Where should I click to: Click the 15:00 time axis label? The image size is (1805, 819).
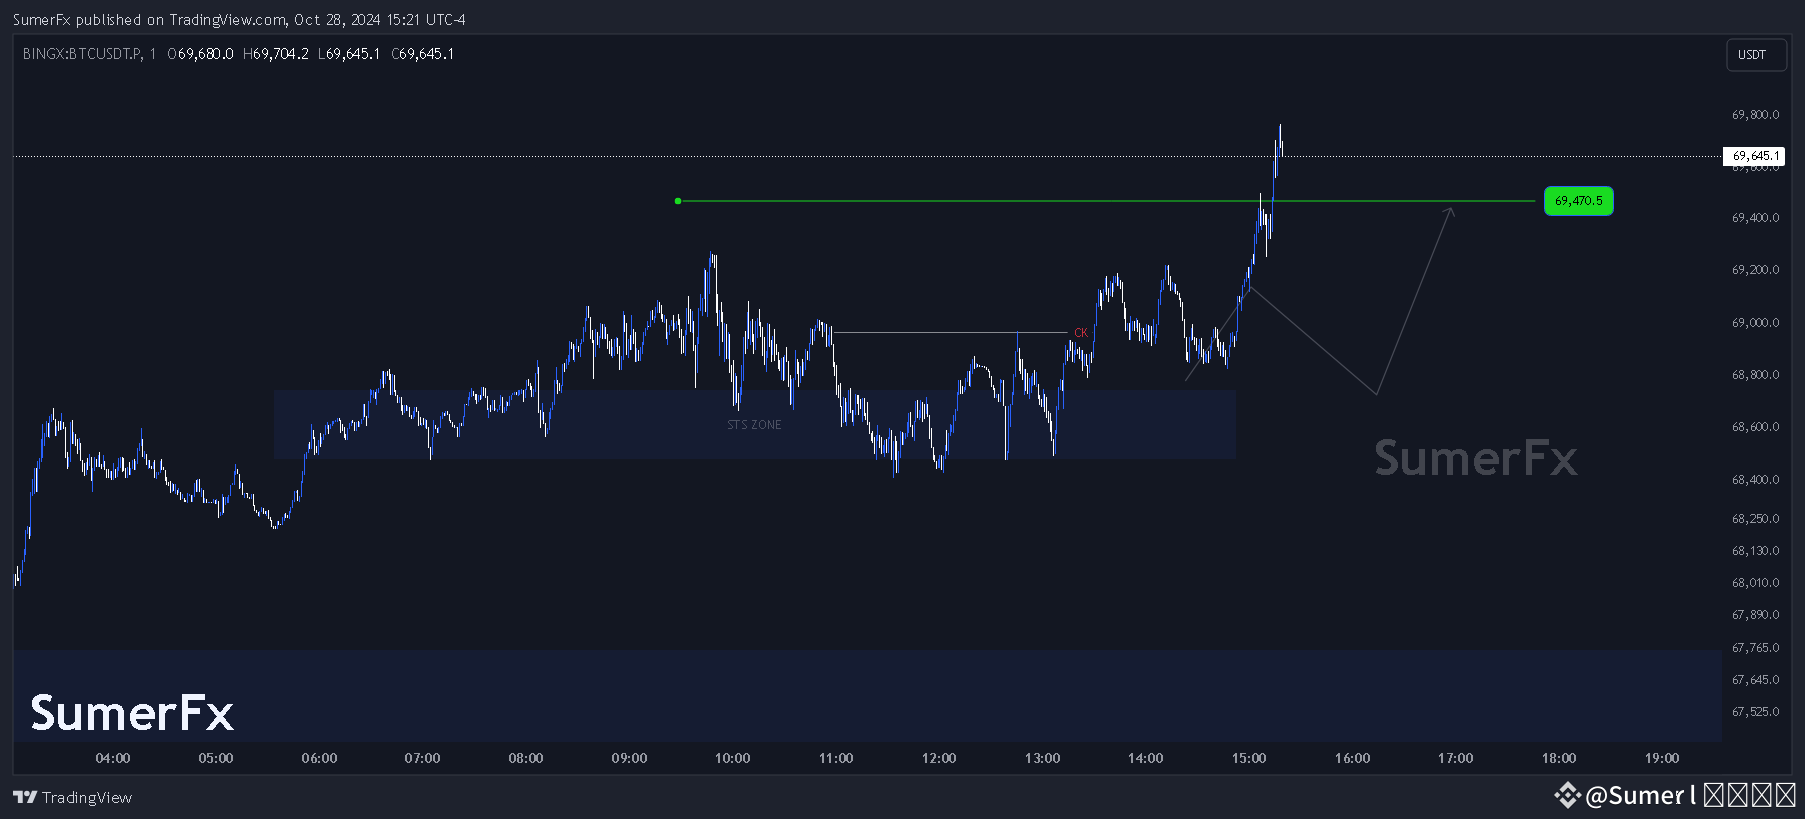(1249, 758)
